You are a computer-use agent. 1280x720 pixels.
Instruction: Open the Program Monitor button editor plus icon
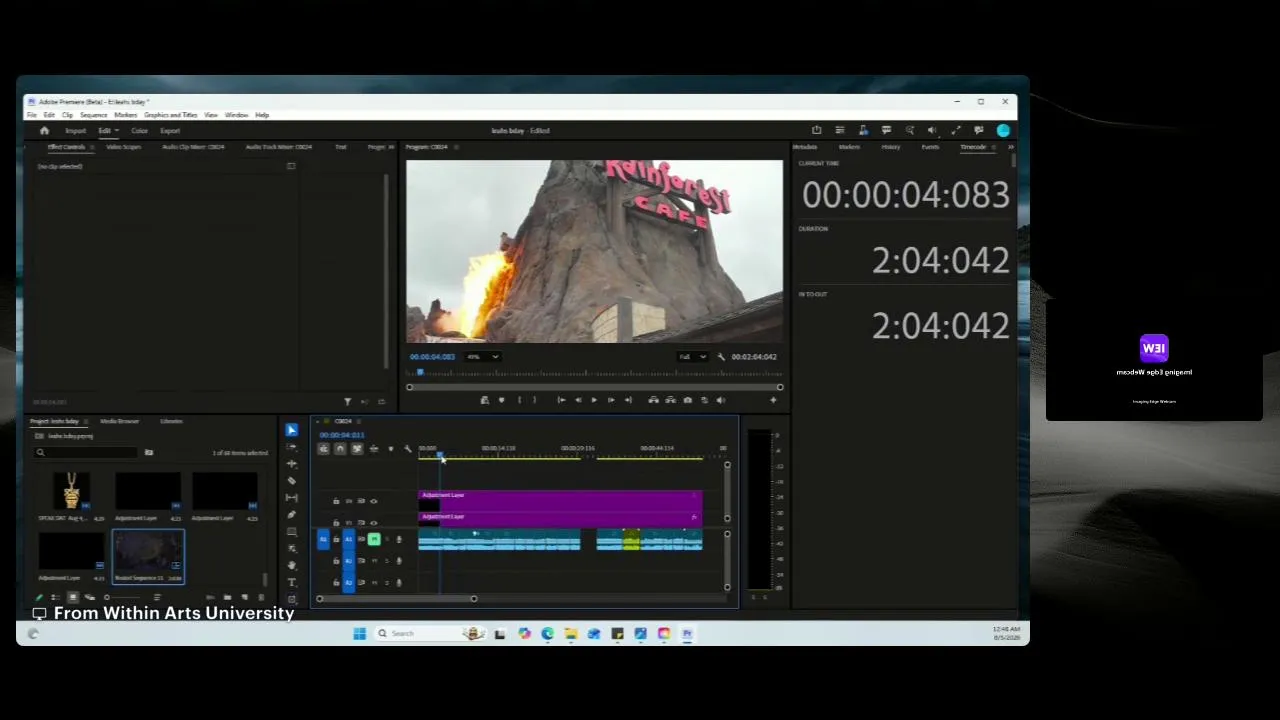point(773,400)
